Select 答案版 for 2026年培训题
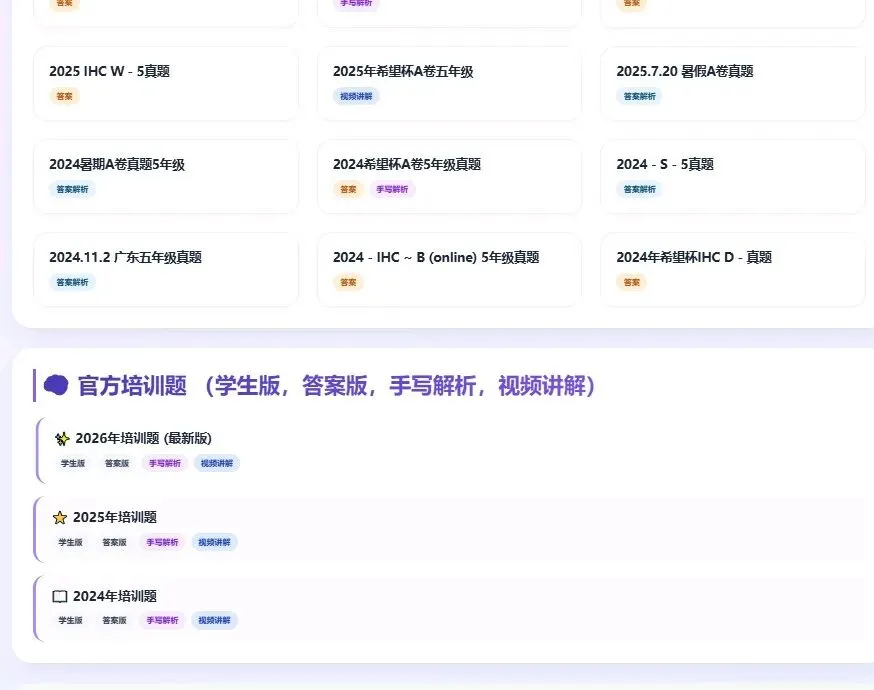 [117, 463]
